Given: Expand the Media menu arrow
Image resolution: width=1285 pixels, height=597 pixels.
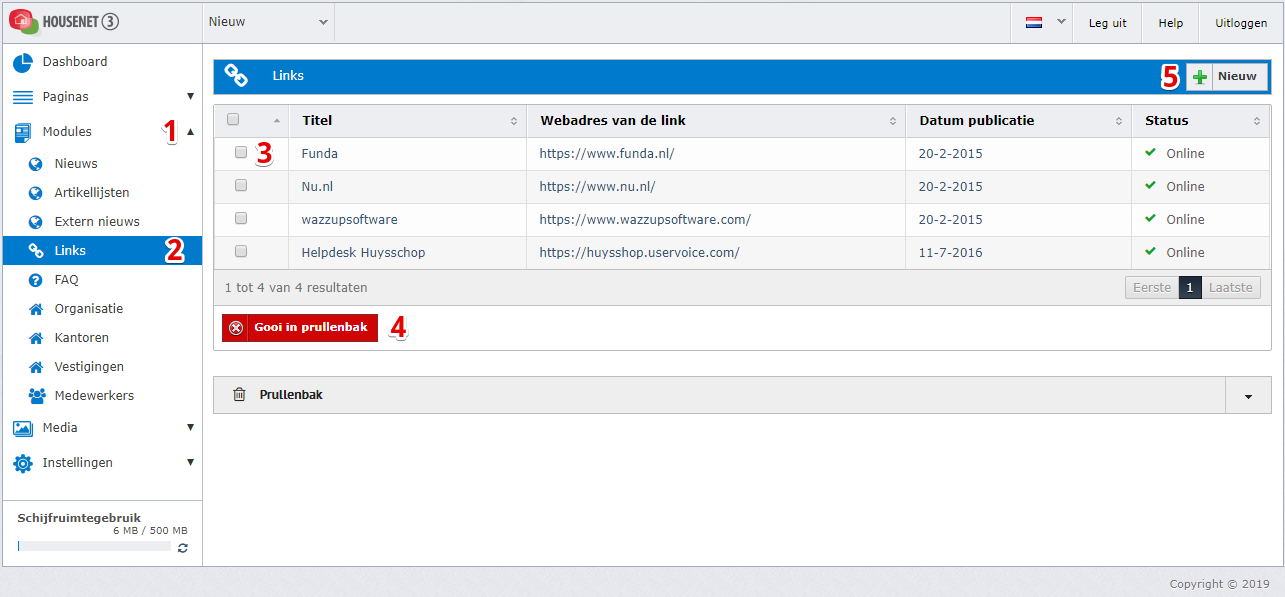Looking at the screenshot, I should (x=190, y=428).
